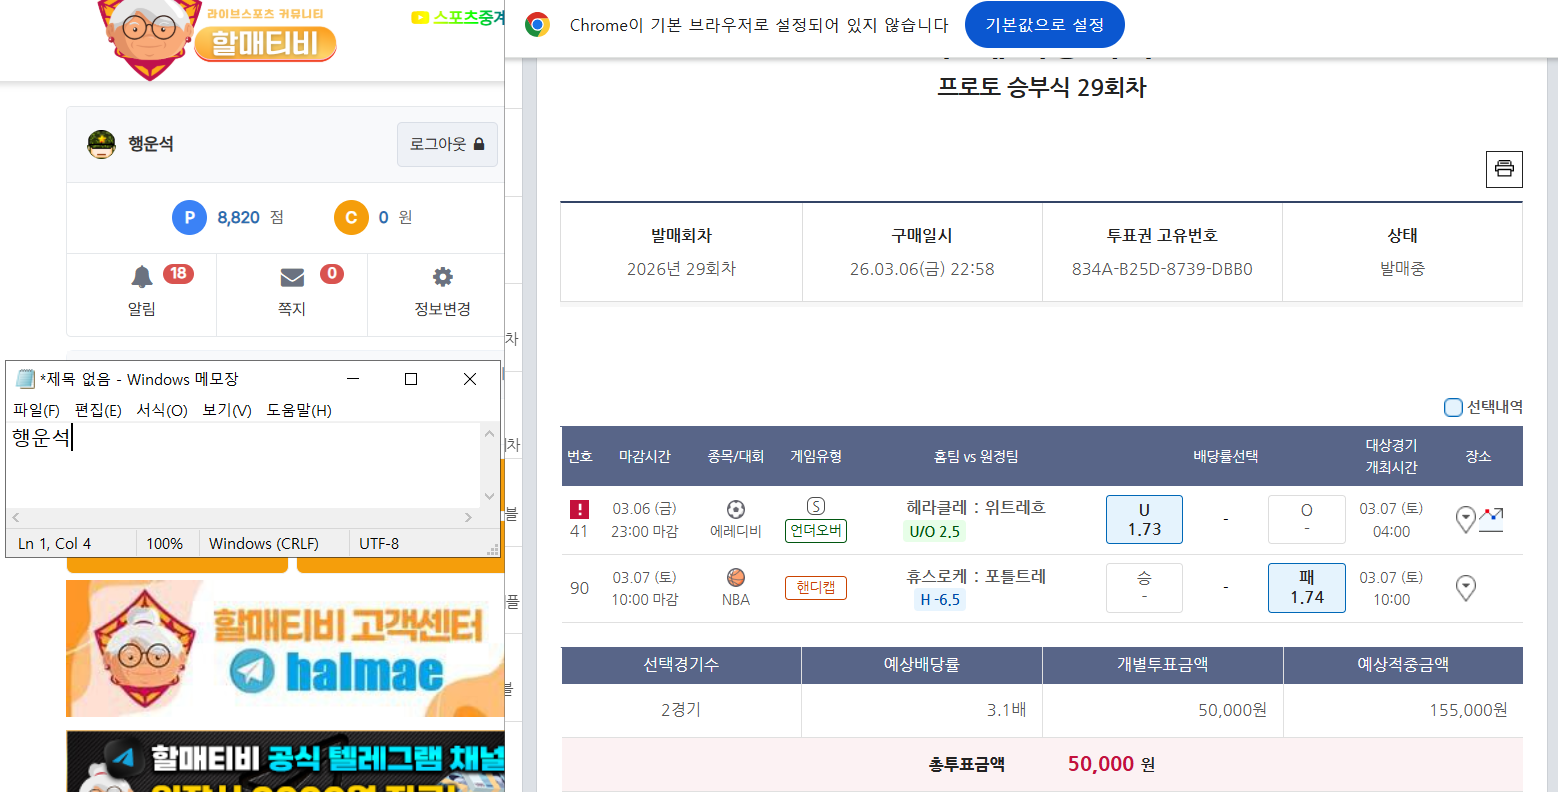Select the U 1.73 odds option
1558x792 pixels.
coord(1144,519)
